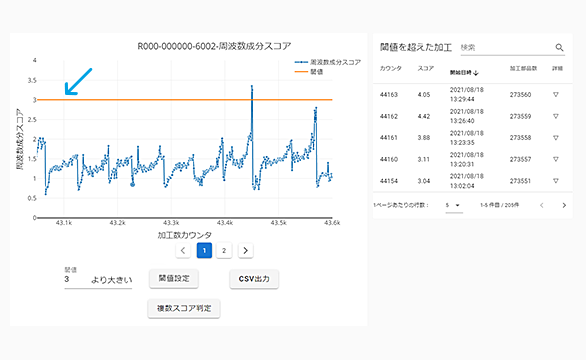The image size is (586, 360).
Task: Go to previous table page arrow
Action: 542,205
